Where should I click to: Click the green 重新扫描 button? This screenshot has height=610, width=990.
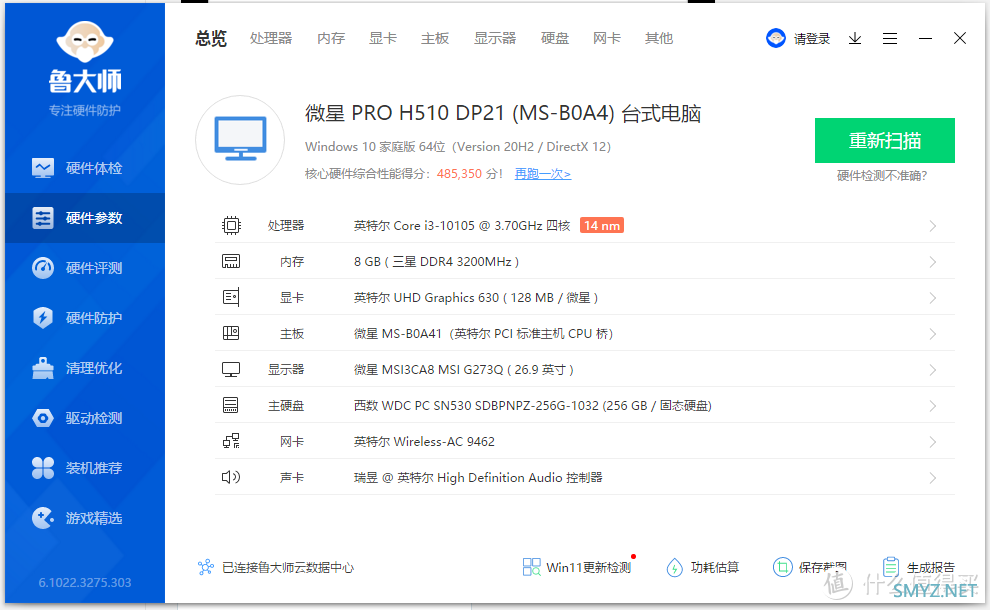click(885, 140)
